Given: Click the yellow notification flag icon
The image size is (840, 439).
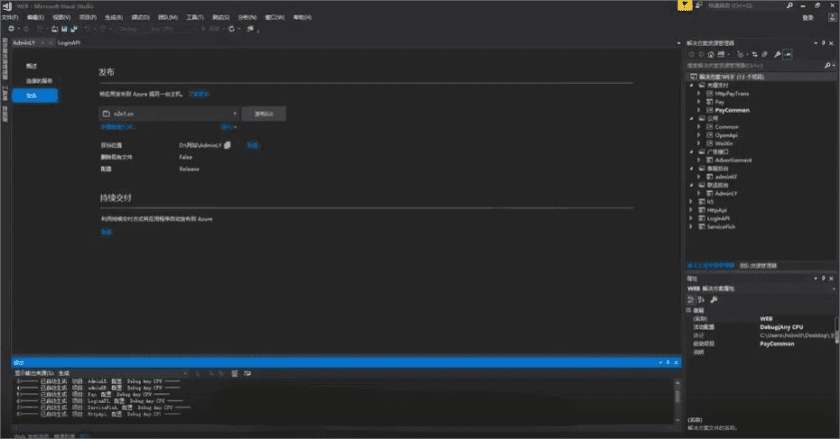Looking at the screenshot, I should click(683, 5).
